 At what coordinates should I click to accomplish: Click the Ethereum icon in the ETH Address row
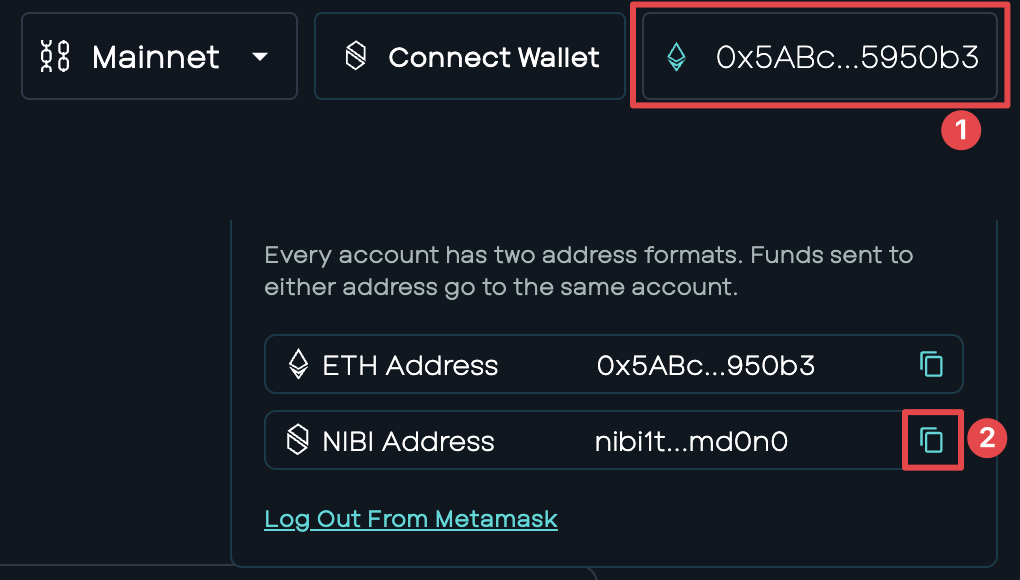coord(299,364)
